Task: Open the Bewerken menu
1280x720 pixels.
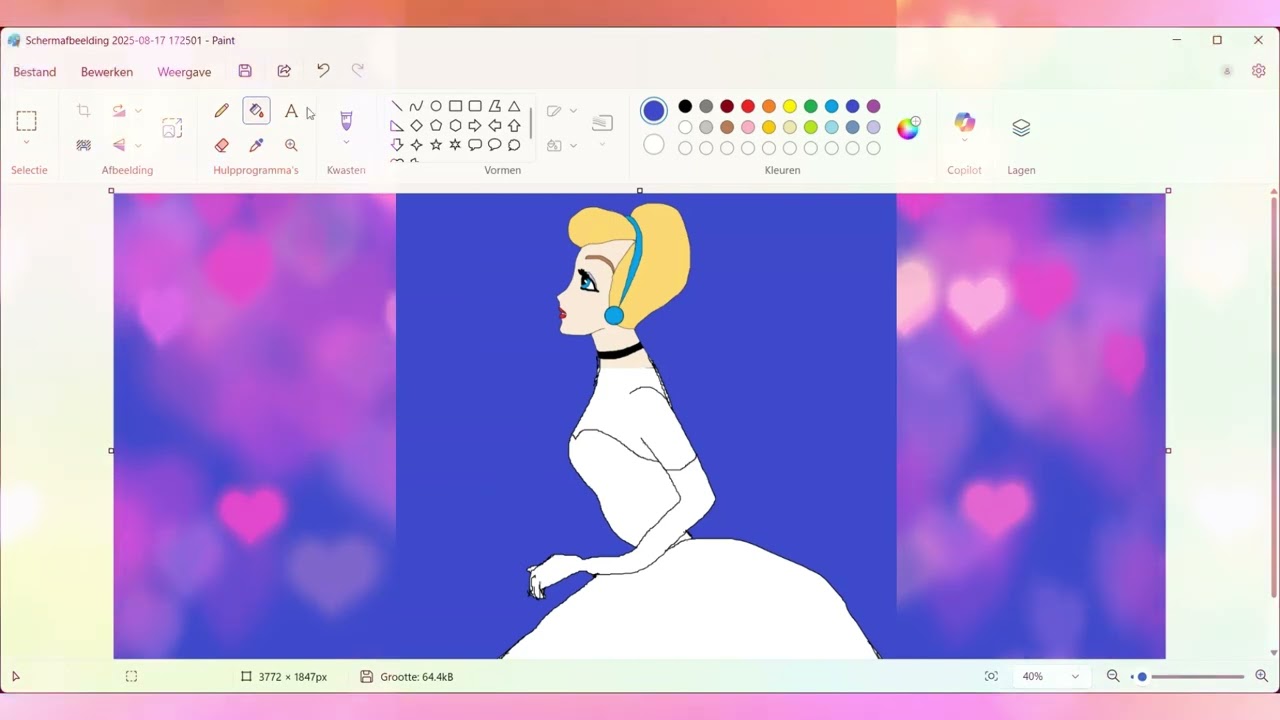Action: [107, 72]
